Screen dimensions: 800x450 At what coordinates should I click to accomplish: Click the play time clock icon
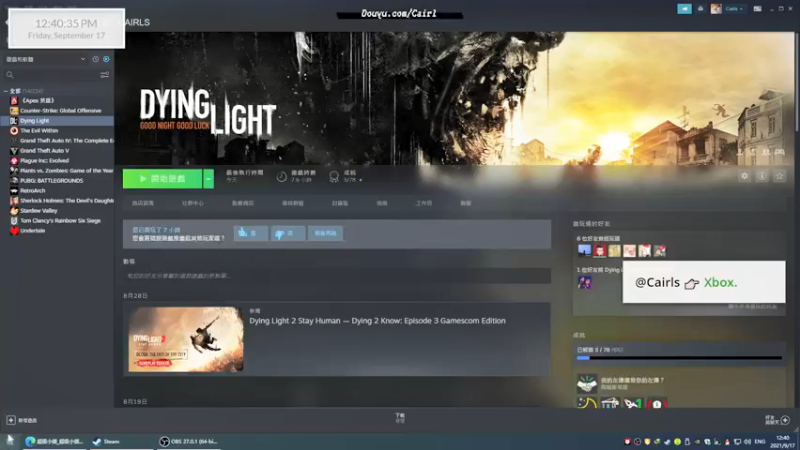click(281, 177)
